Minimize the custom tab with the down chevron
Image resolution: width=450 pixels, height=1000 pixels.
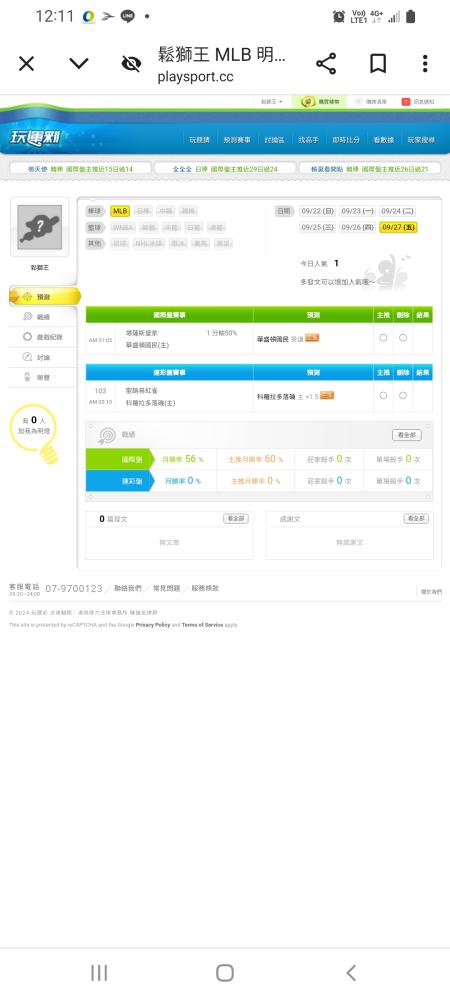[x=79, y=64]
